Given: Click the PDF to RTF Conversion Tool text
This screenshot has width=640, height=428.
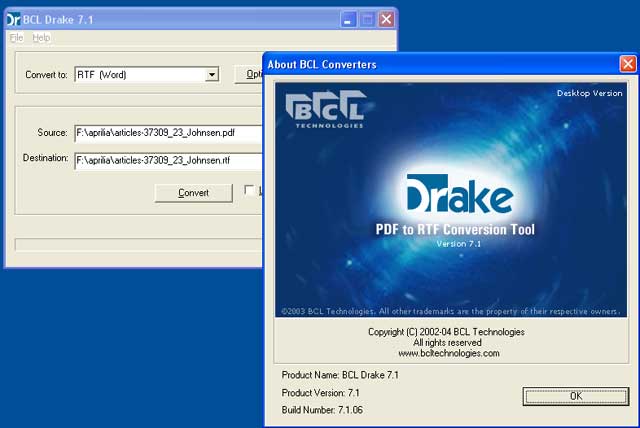Looking at the screenshot, I should click(455, 230).
